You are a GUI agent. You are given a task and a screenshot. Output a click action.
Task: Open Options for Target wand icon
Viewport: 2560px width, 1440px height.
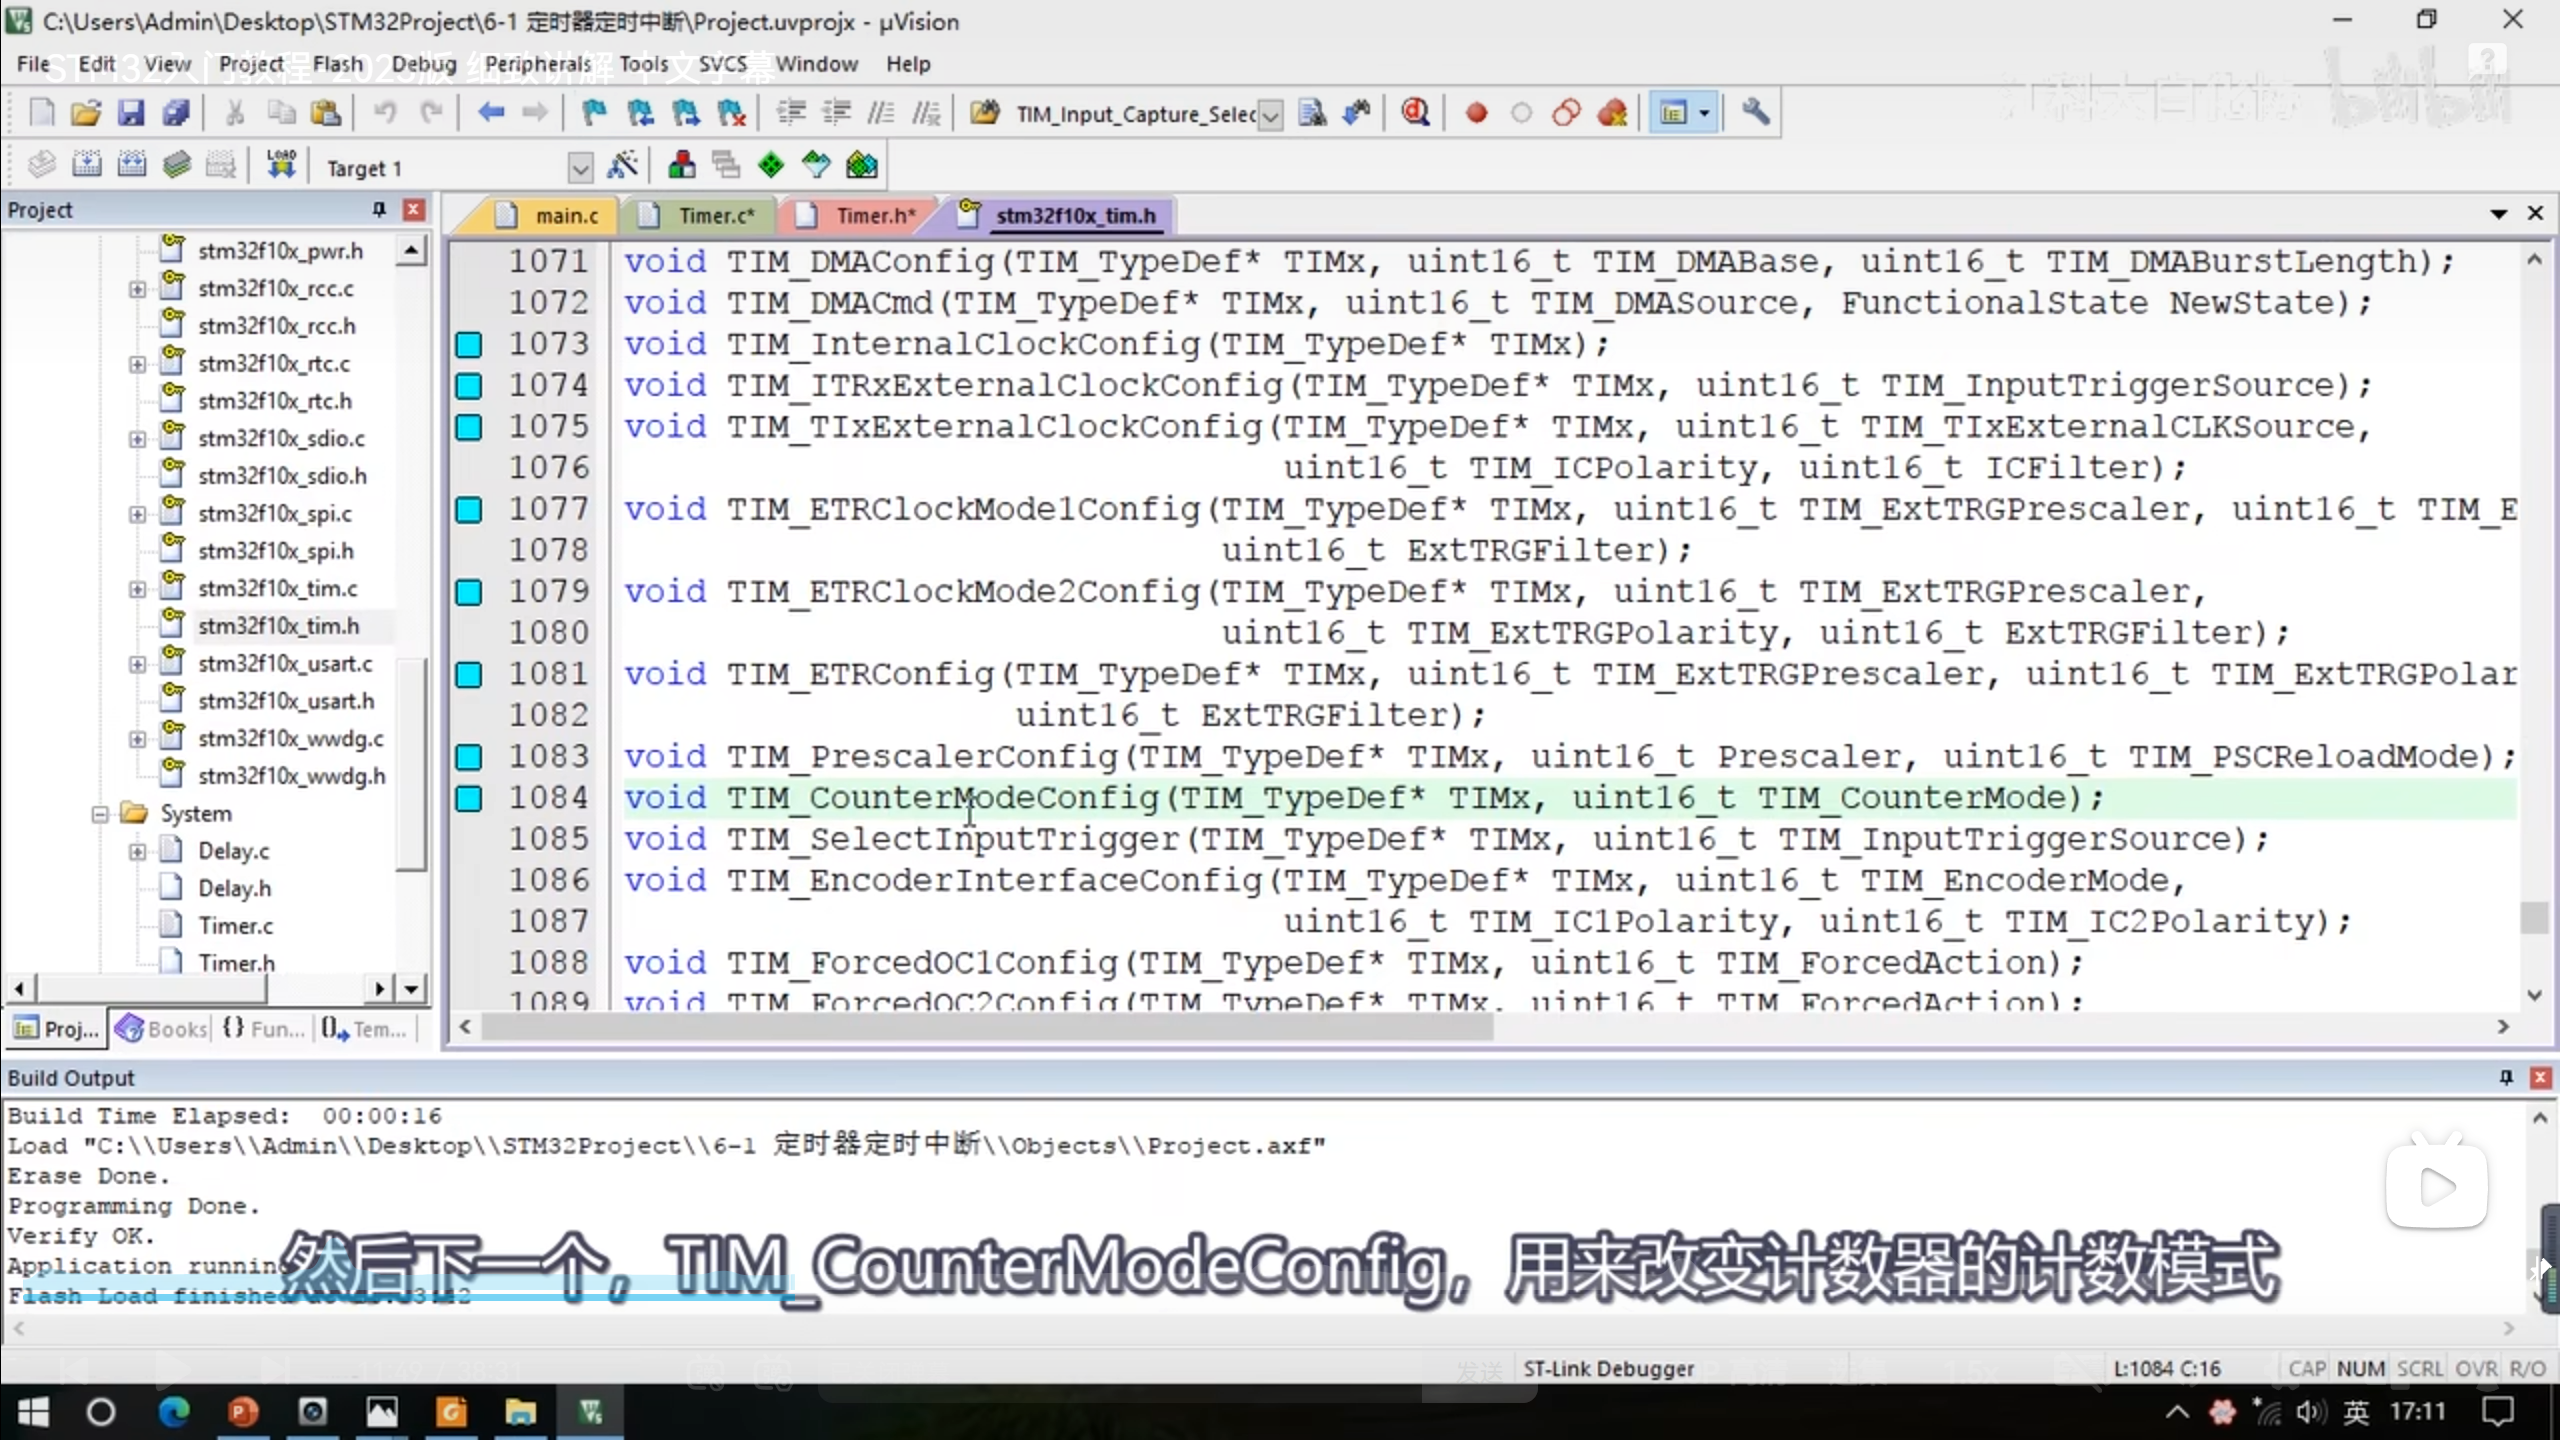pyautogui.click(x=622, y=165)
